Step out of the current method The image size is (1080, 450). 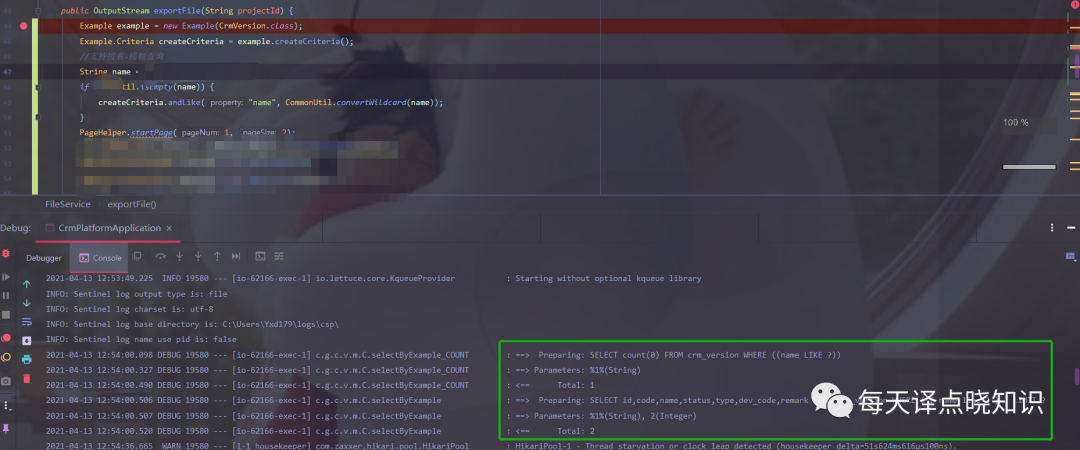pos(218,256)
